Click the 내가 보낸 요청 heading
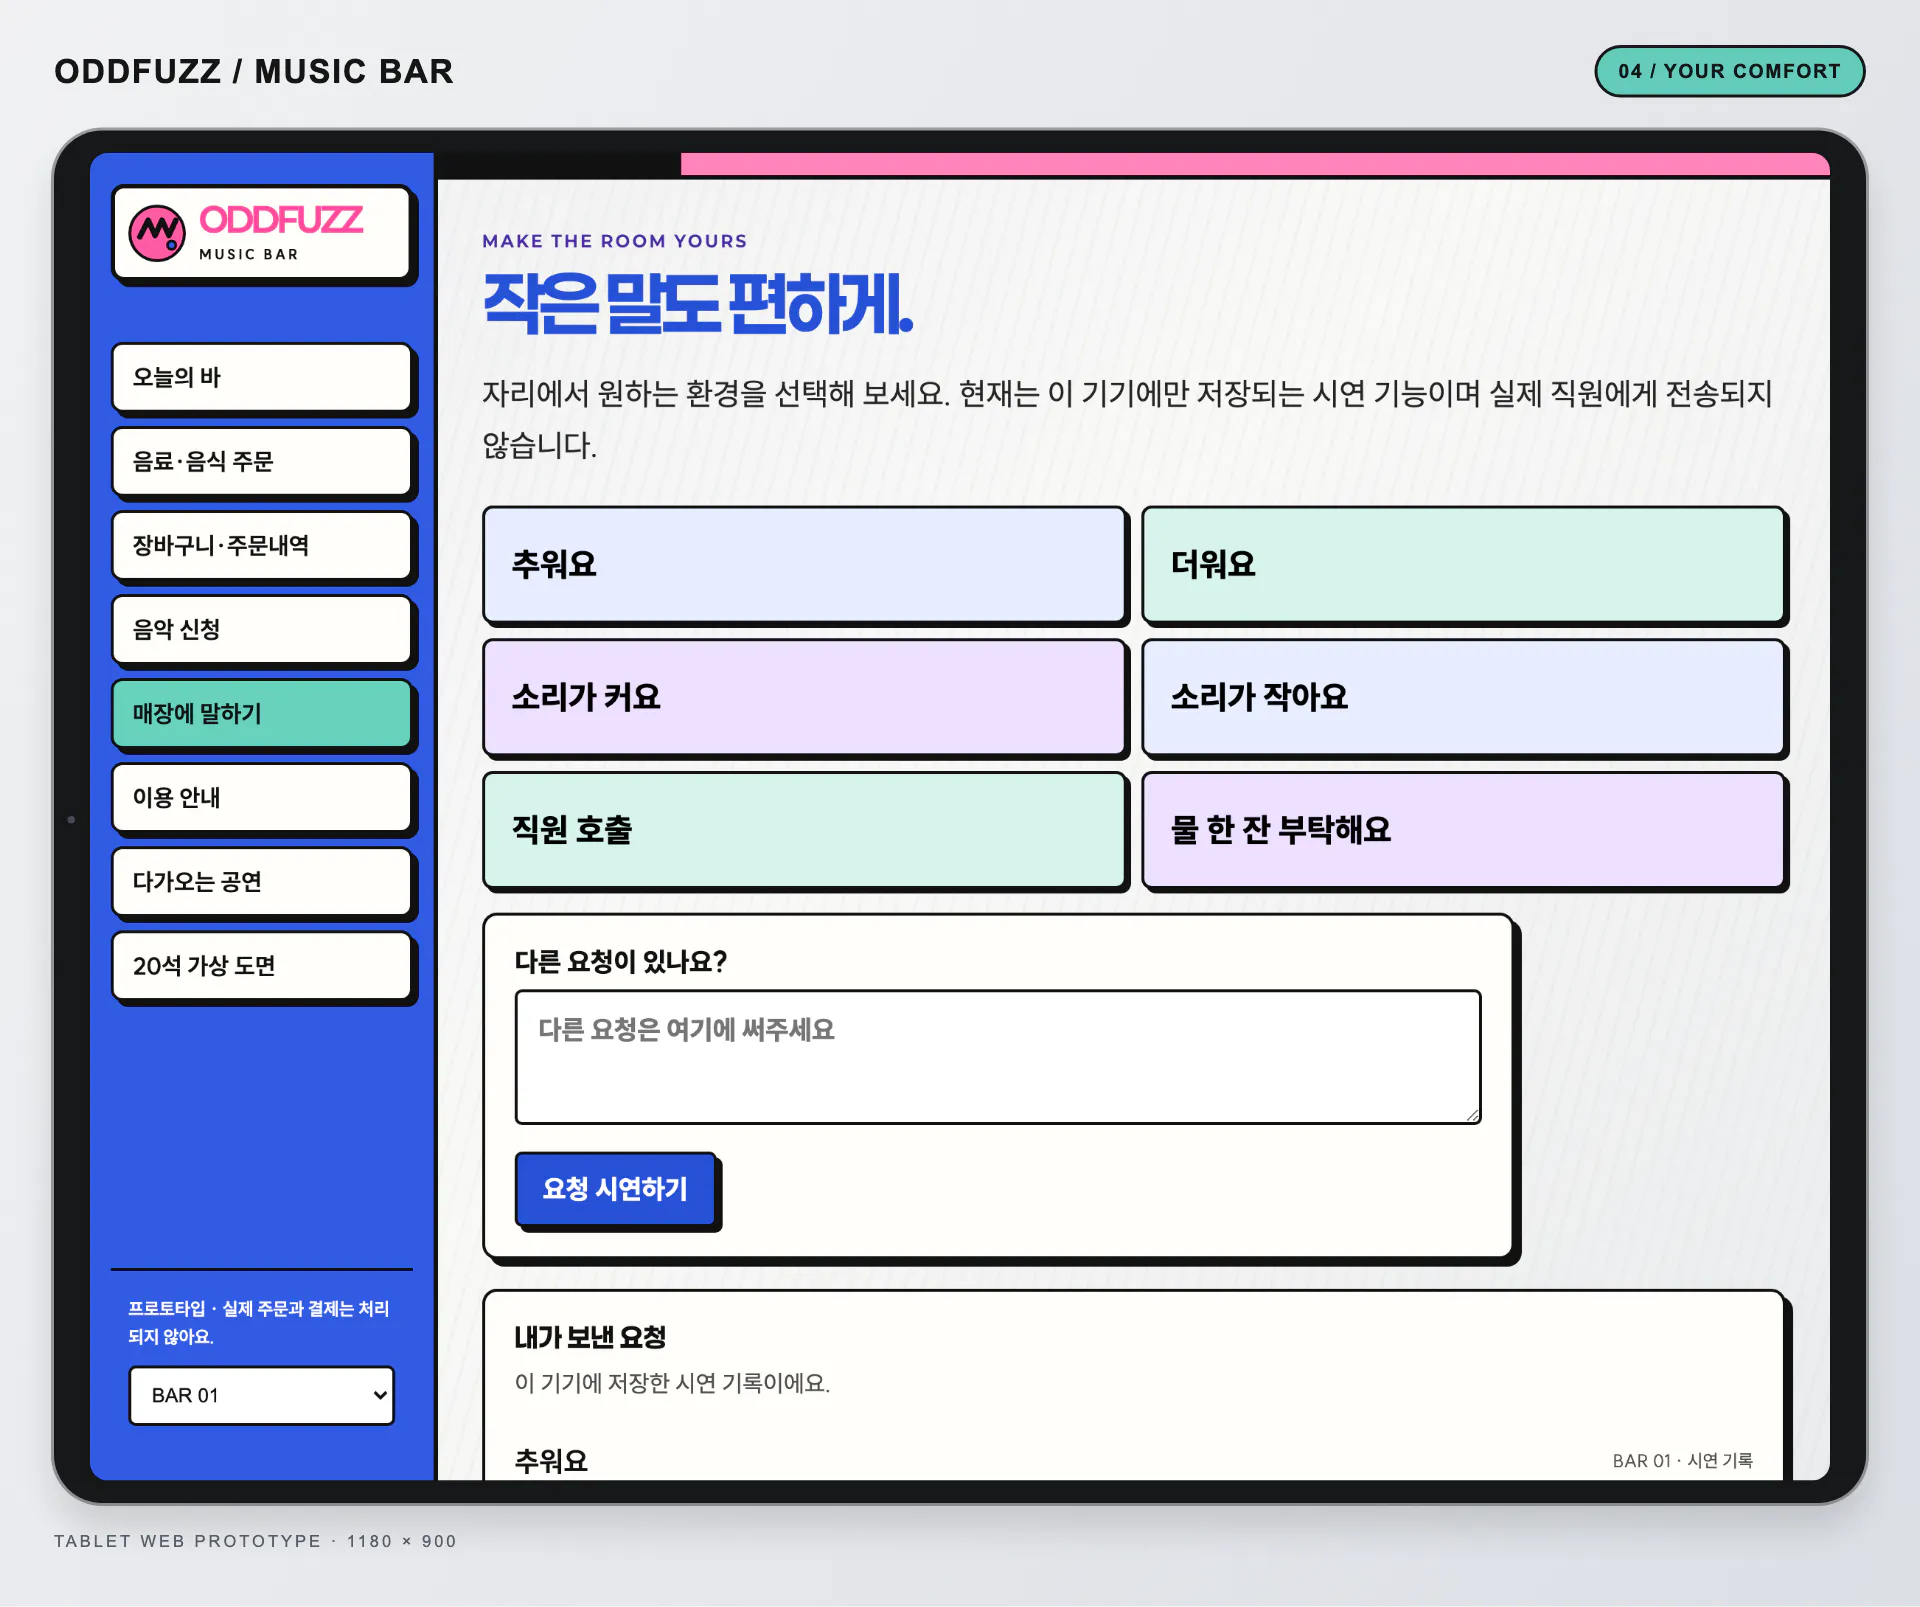Screen dimensions: 1920x1607 pyautogui.click(x=590, y=1337)
